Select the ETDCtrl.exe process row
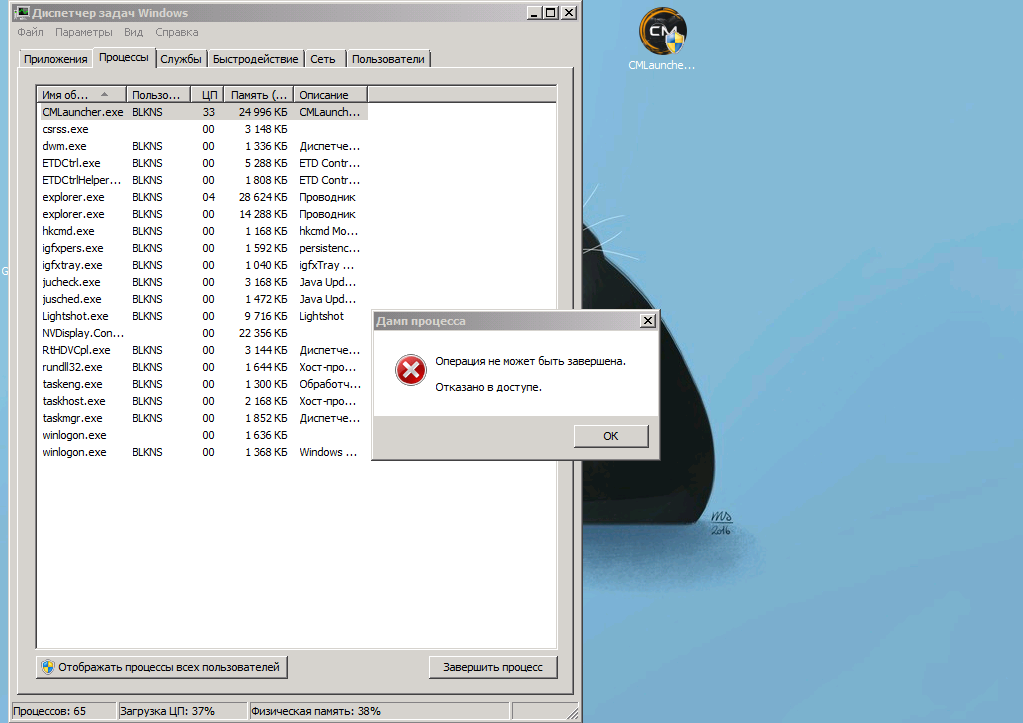 [x=203, y=163]
